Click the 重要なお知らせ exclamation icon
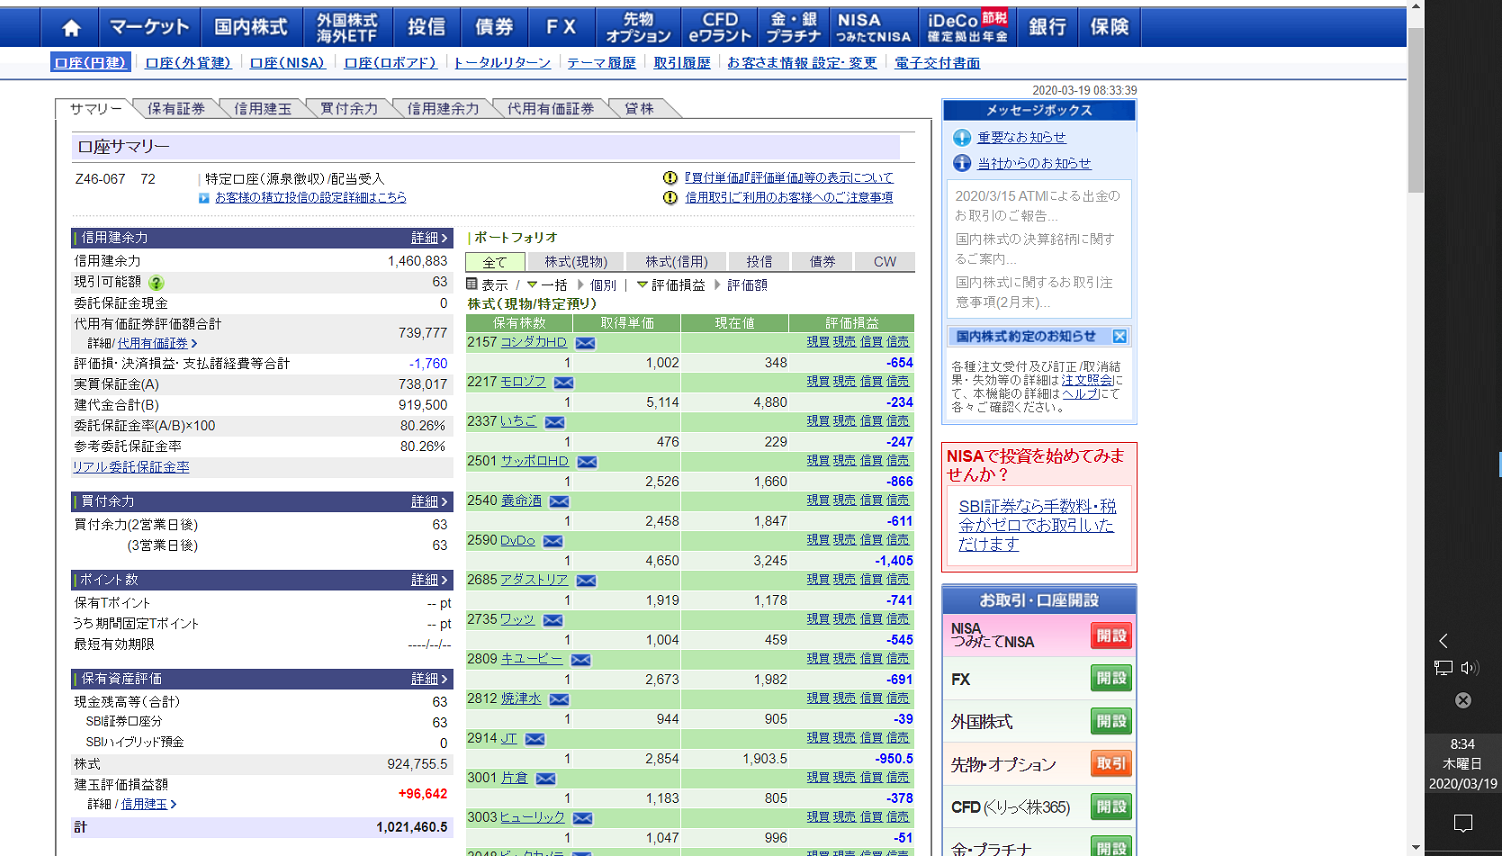The height and width of the screenshot is (856, 1502). point(962,138)
